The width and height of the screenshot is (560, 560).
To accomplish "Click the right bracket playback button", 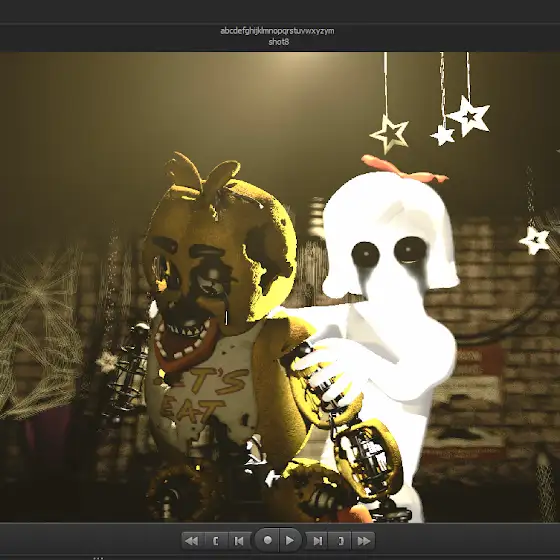I will pyautogui.click(x=341, y=541).
